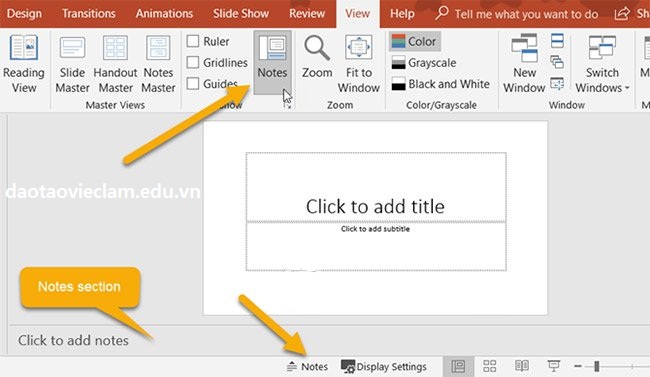Open Switch Windows dropdown

pos(602,64)
